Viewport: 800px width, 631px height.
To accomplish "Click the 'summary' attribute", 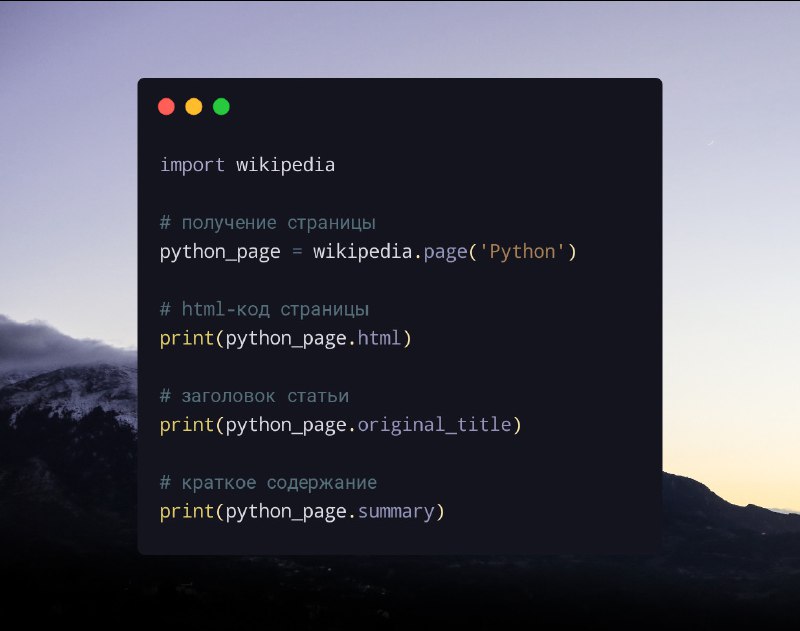I will point(396,512).
